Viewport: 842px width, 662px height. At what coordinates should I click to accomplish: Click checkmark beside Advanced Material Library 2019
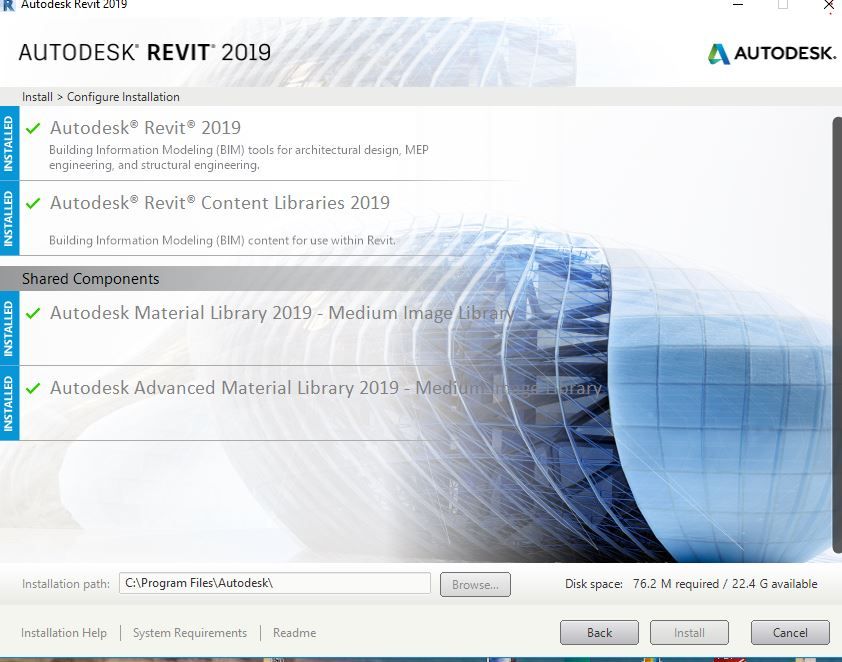click(33, 388)
